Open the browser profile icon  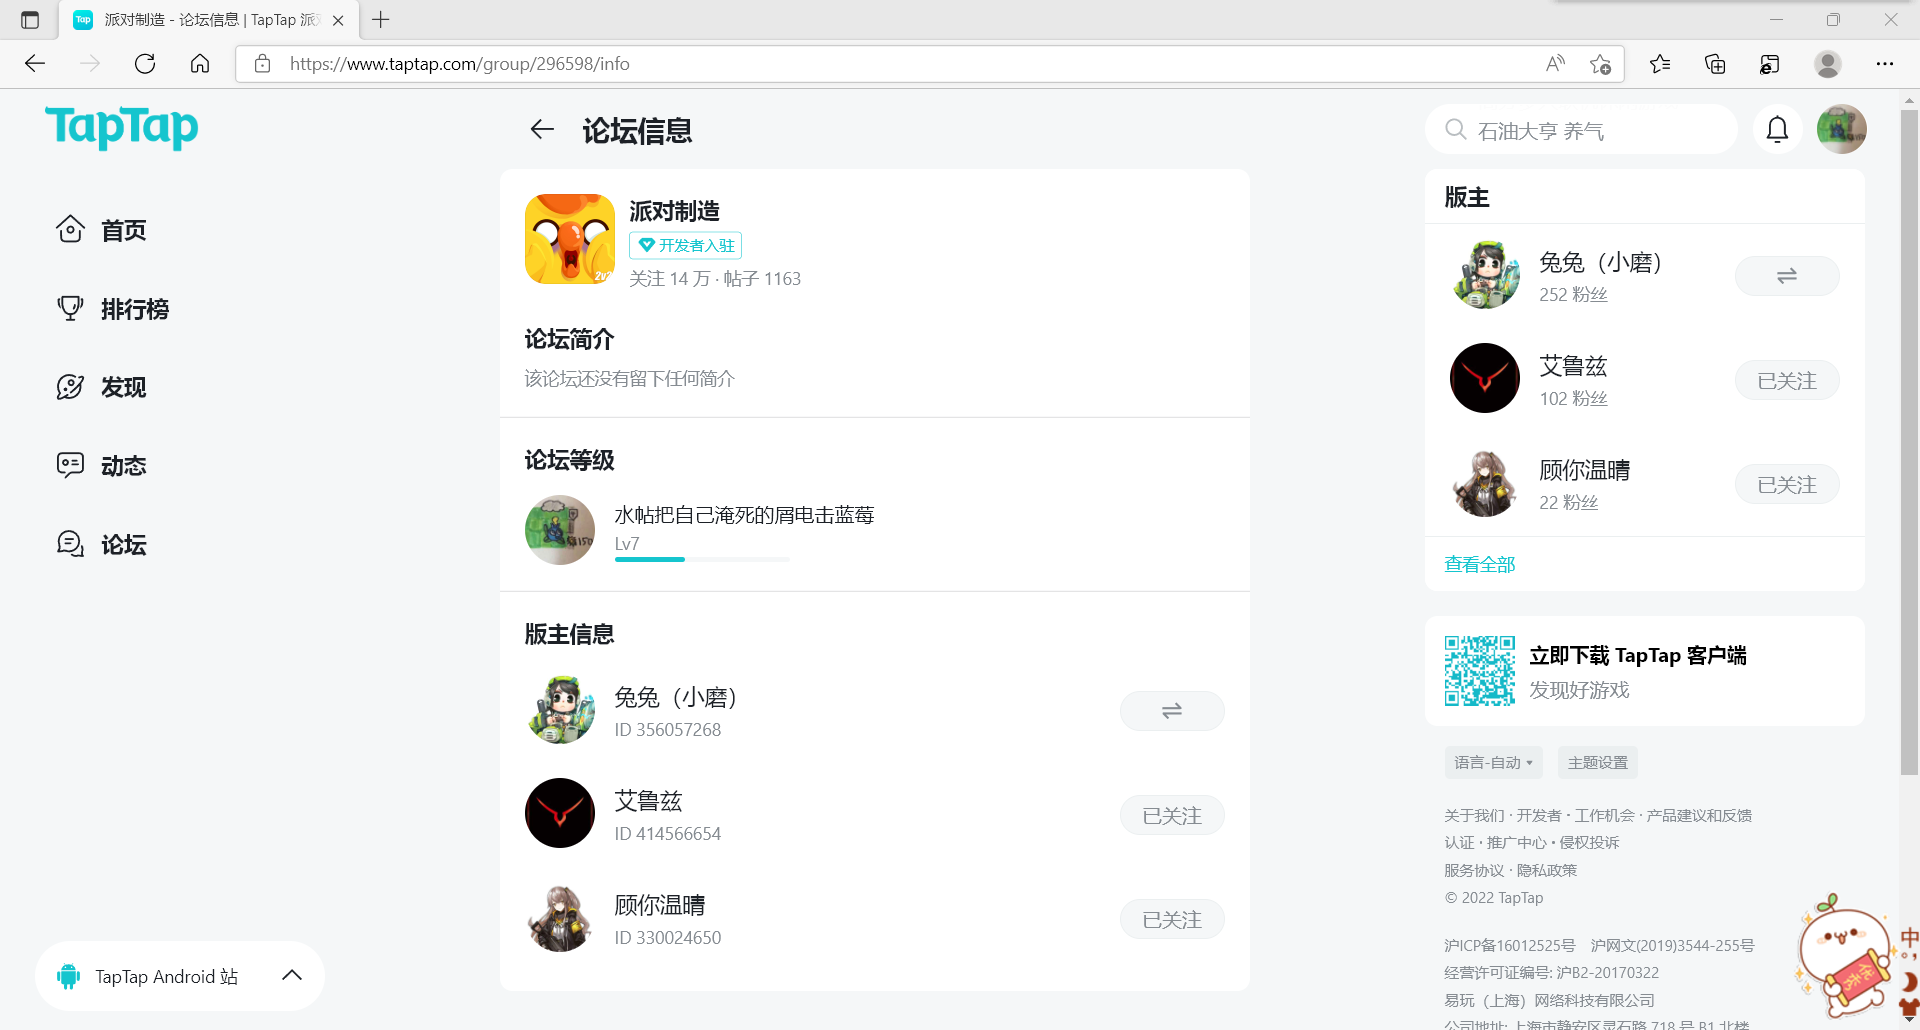(x=1828, y=64)
